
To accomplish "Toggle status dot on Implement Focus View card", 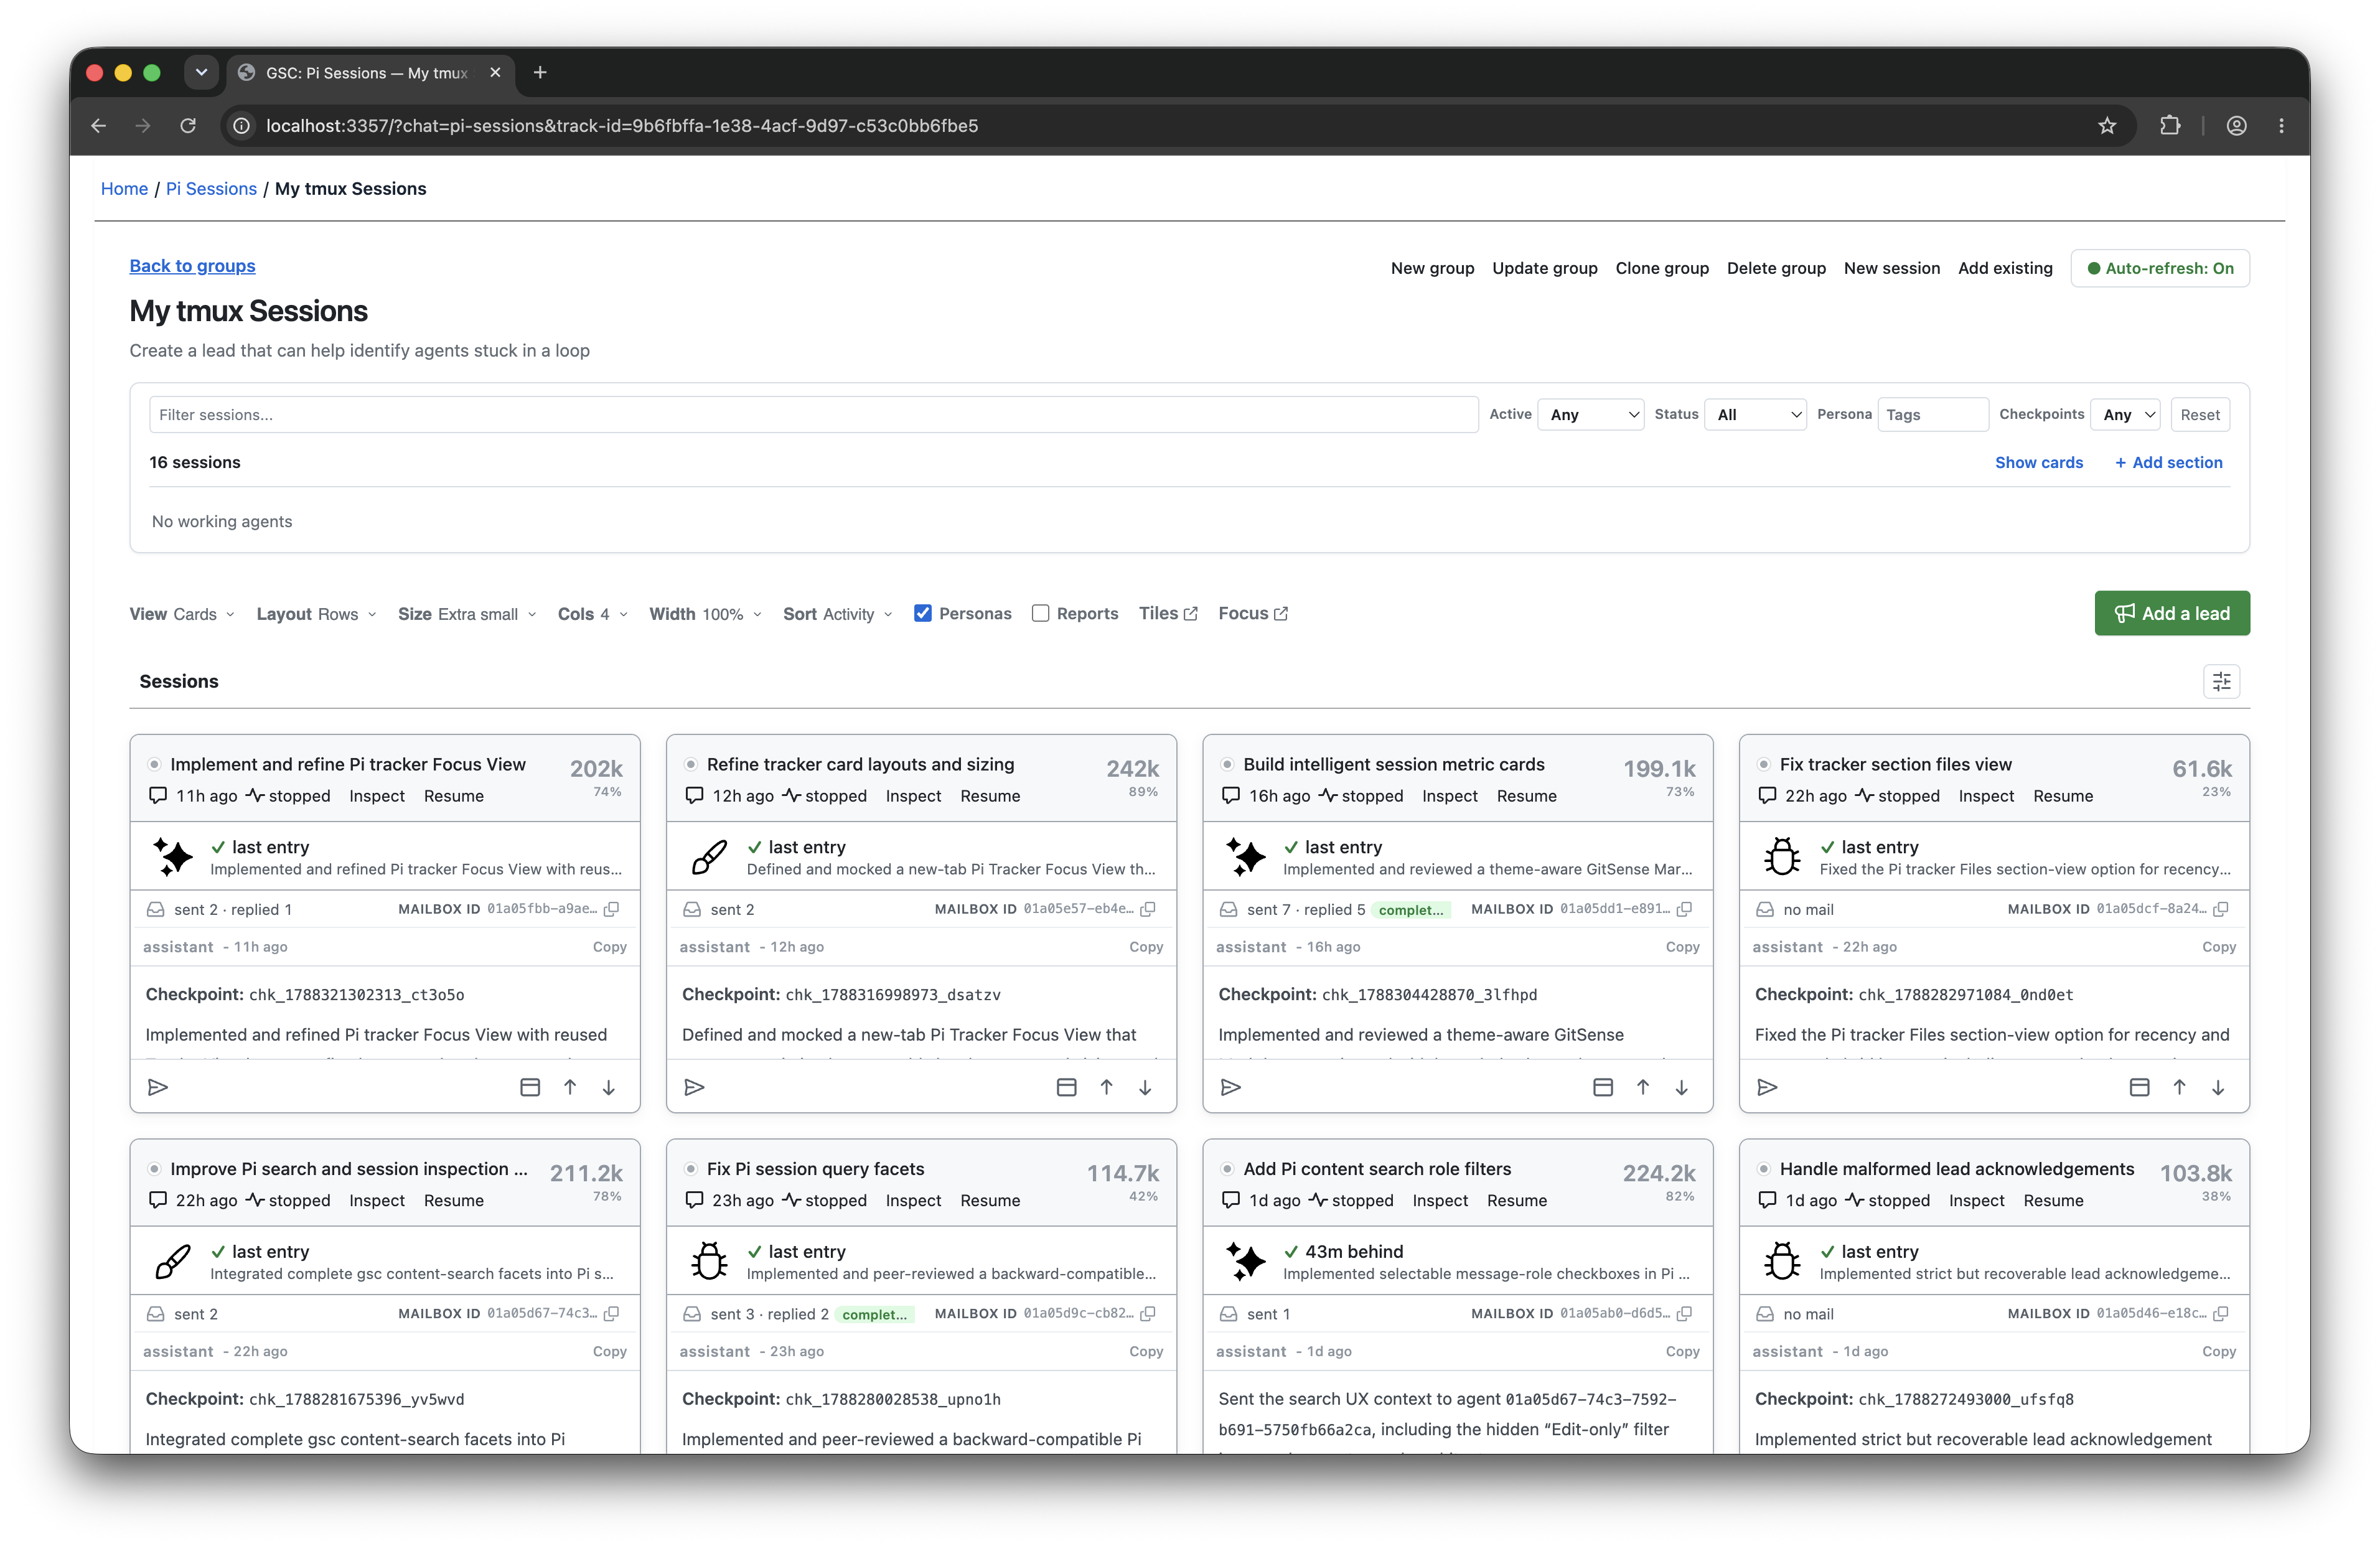I will click(154, 764).
